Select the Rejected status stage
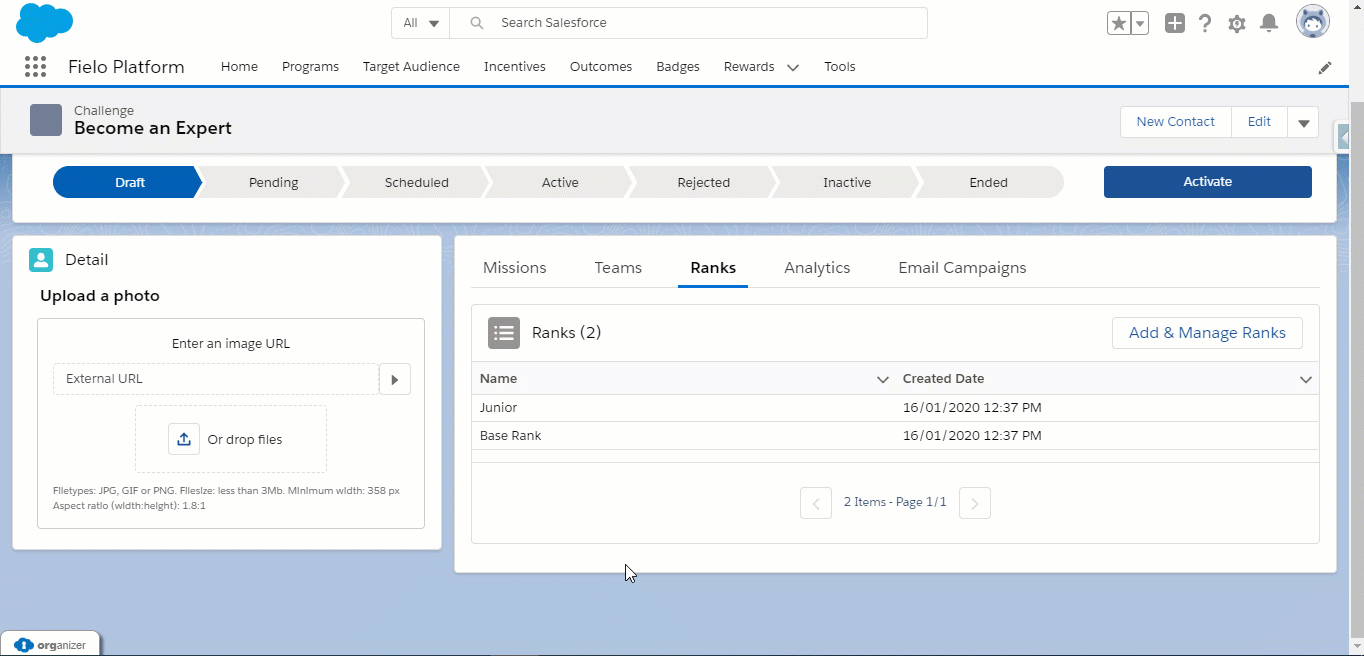This screenshot has height=656, width=1364. click(704, 182)
